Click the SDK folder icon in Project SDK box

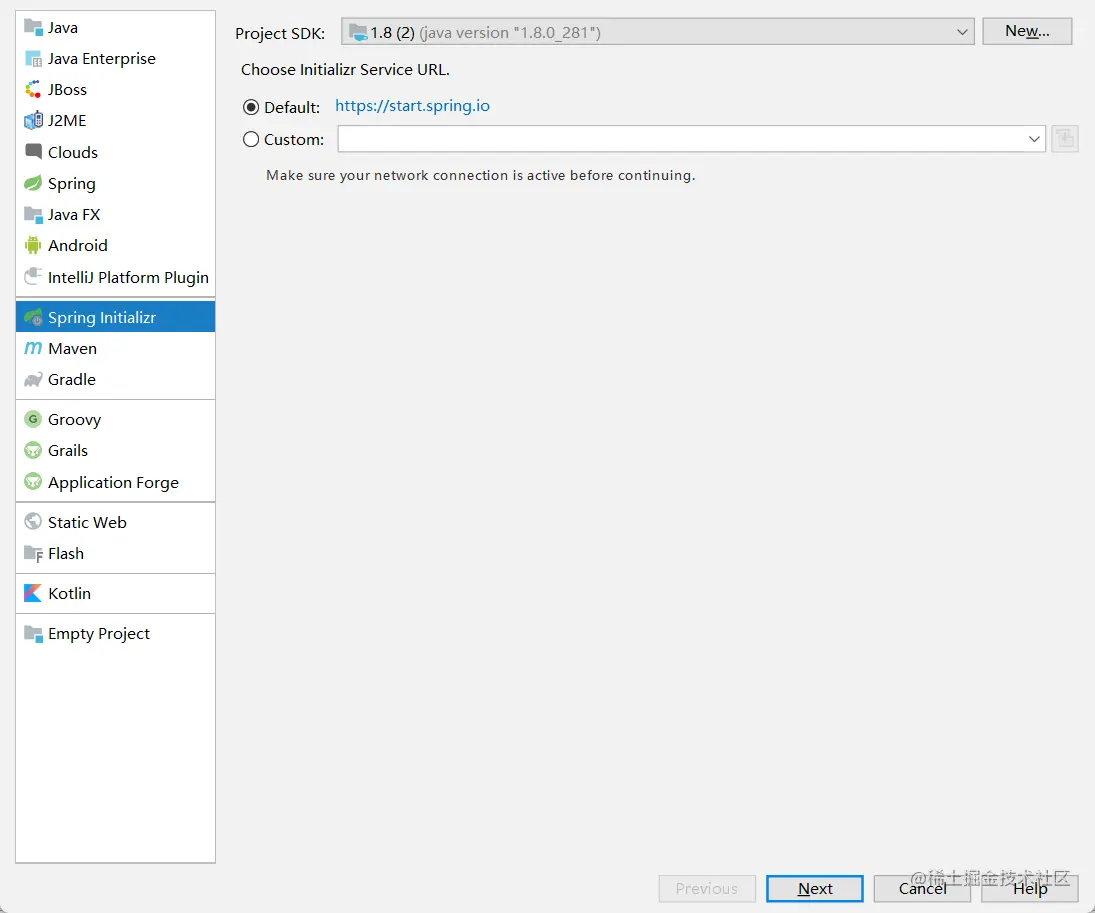click(x=358, y=32)
